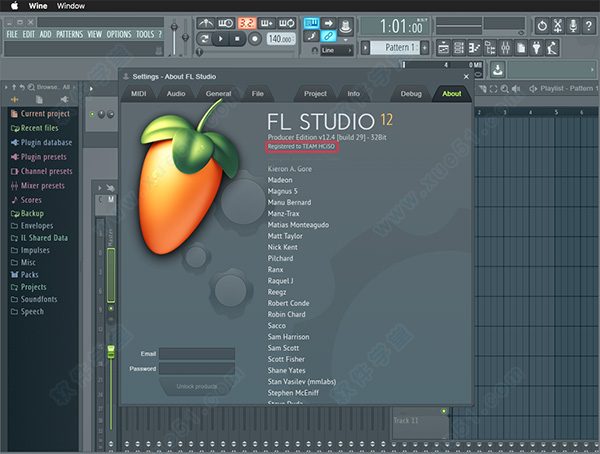Show the browser view icon

pos(490,48)
